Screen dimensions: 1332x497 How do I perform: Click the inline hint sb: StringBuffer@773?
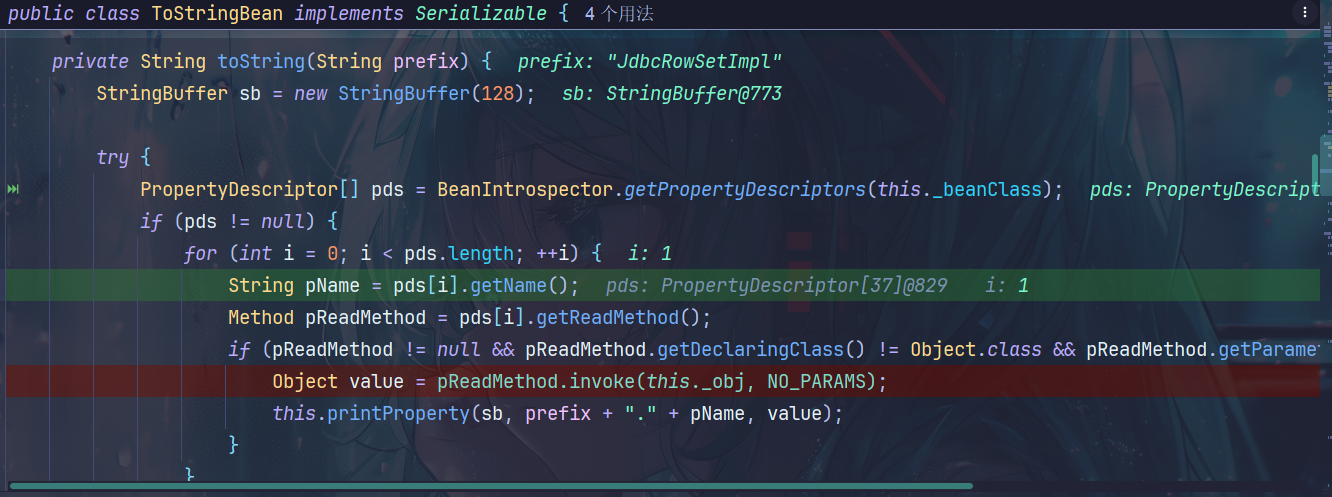(672, 94)
